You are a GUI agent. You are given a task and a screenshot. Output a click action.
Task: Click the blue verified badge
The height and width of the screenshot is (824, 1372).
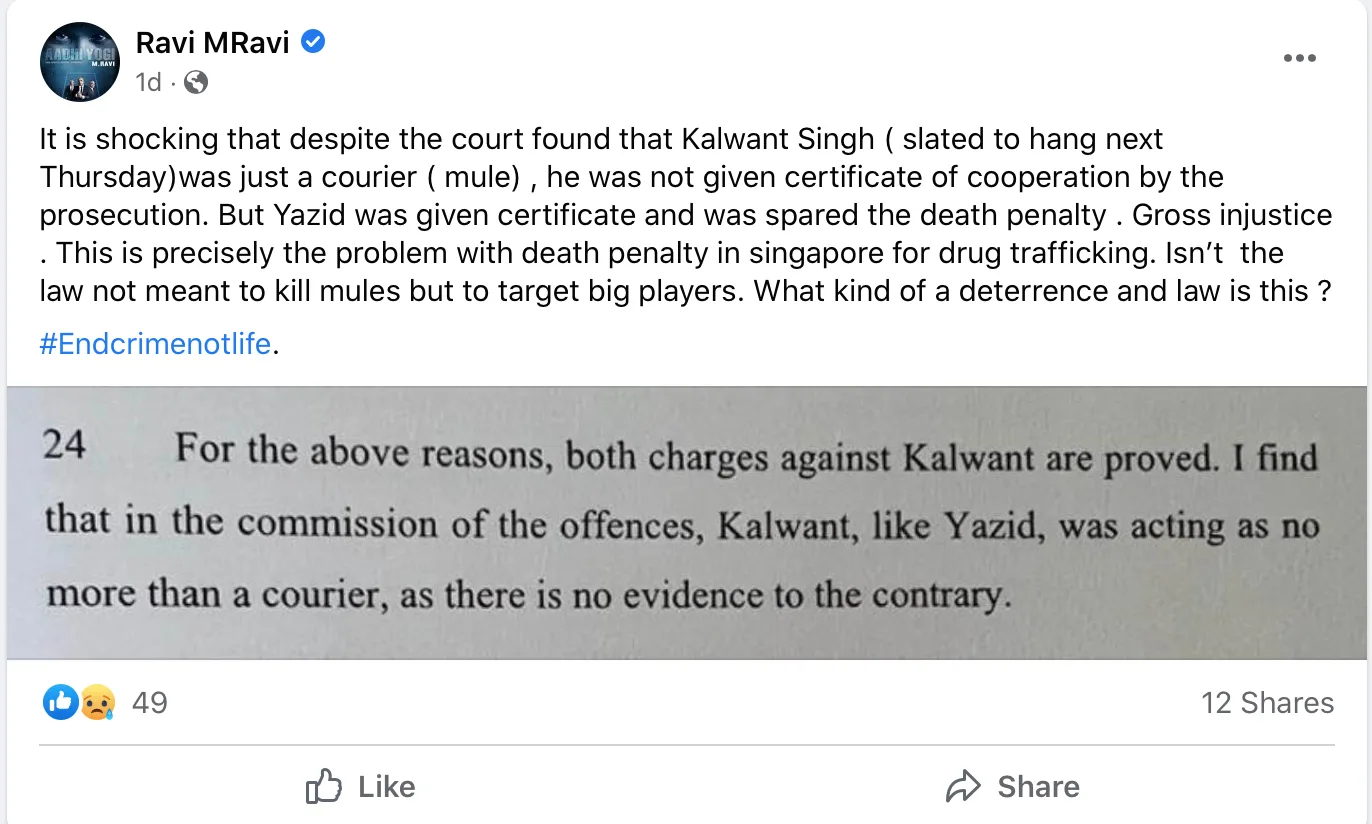point(312,43)
